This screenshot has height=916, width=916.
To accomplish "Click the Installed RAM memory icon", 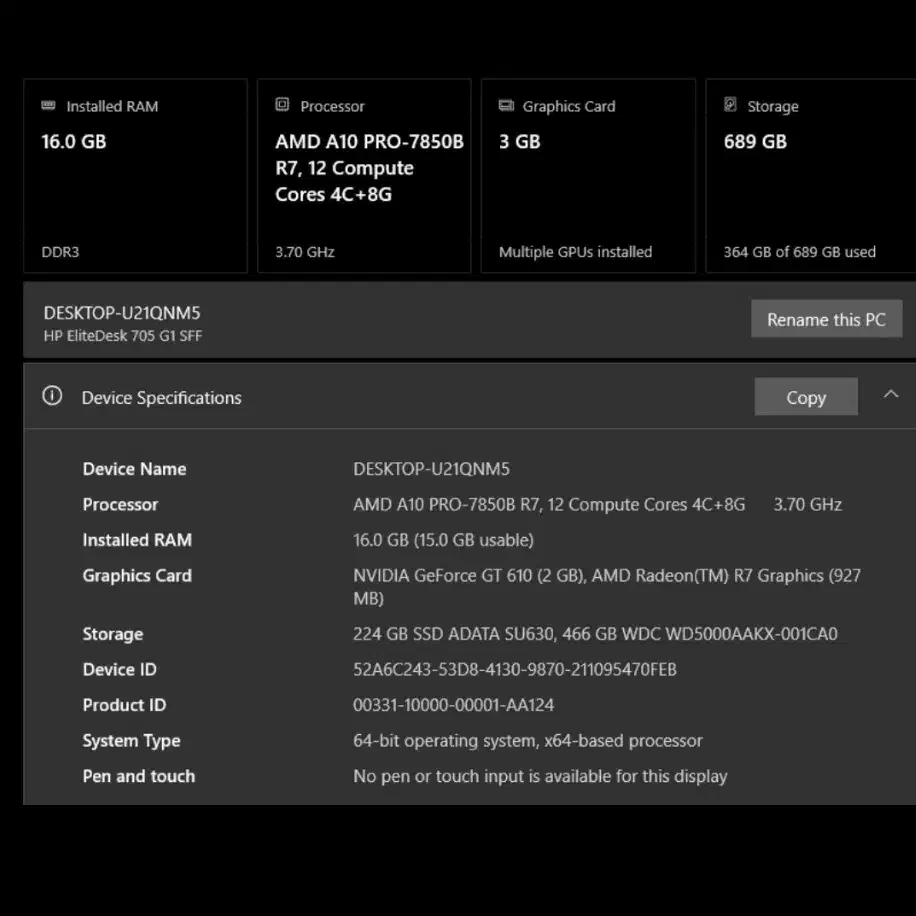I will tap(48, 105).
